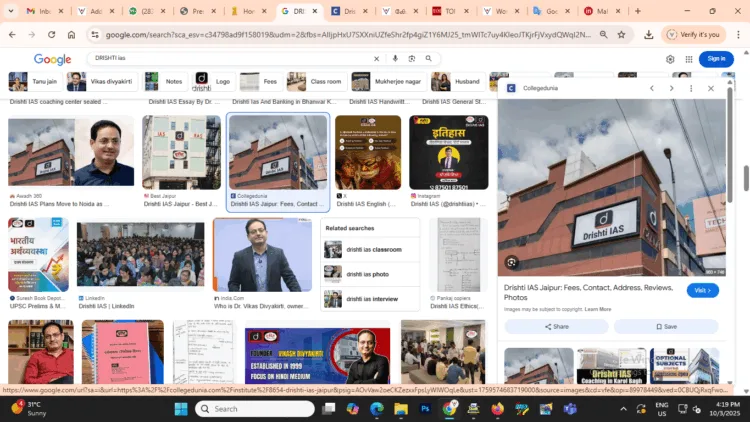The image size is (750, 422).
Task: Click the Google Lens search-by-image icon
Action: (x=411, y=59)
